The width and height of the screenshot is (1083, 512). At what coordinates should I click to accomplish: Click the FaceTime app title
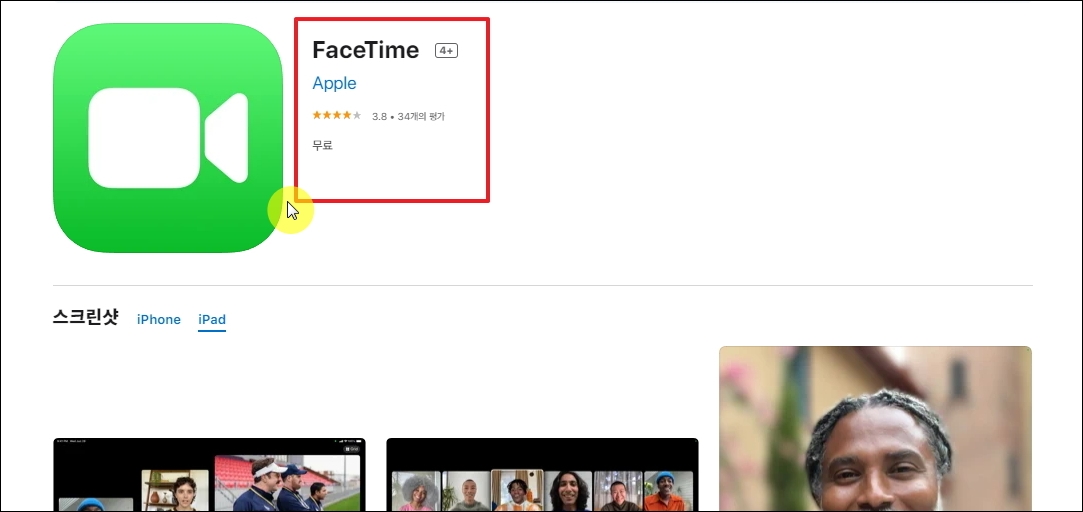click(365, 50)
